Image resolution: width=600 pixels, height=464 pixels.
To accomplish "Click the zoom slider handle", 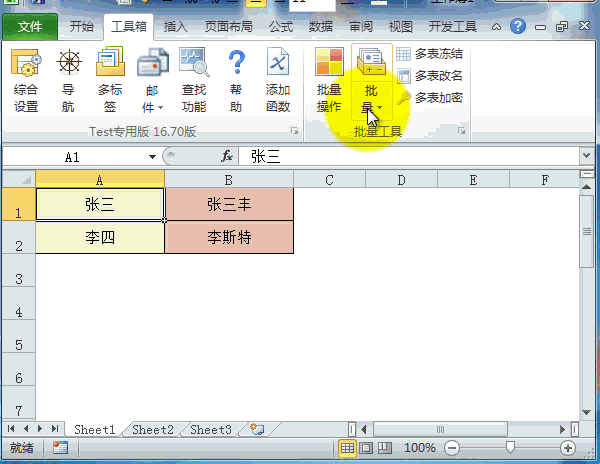I will (510, 448).
